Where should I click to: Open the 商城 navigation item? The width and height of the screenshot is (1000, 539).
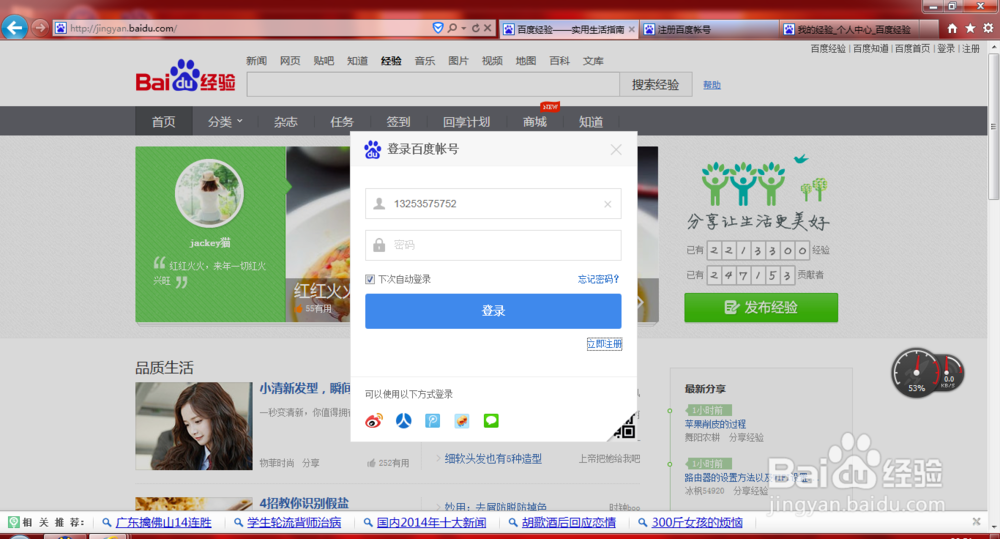534,122
